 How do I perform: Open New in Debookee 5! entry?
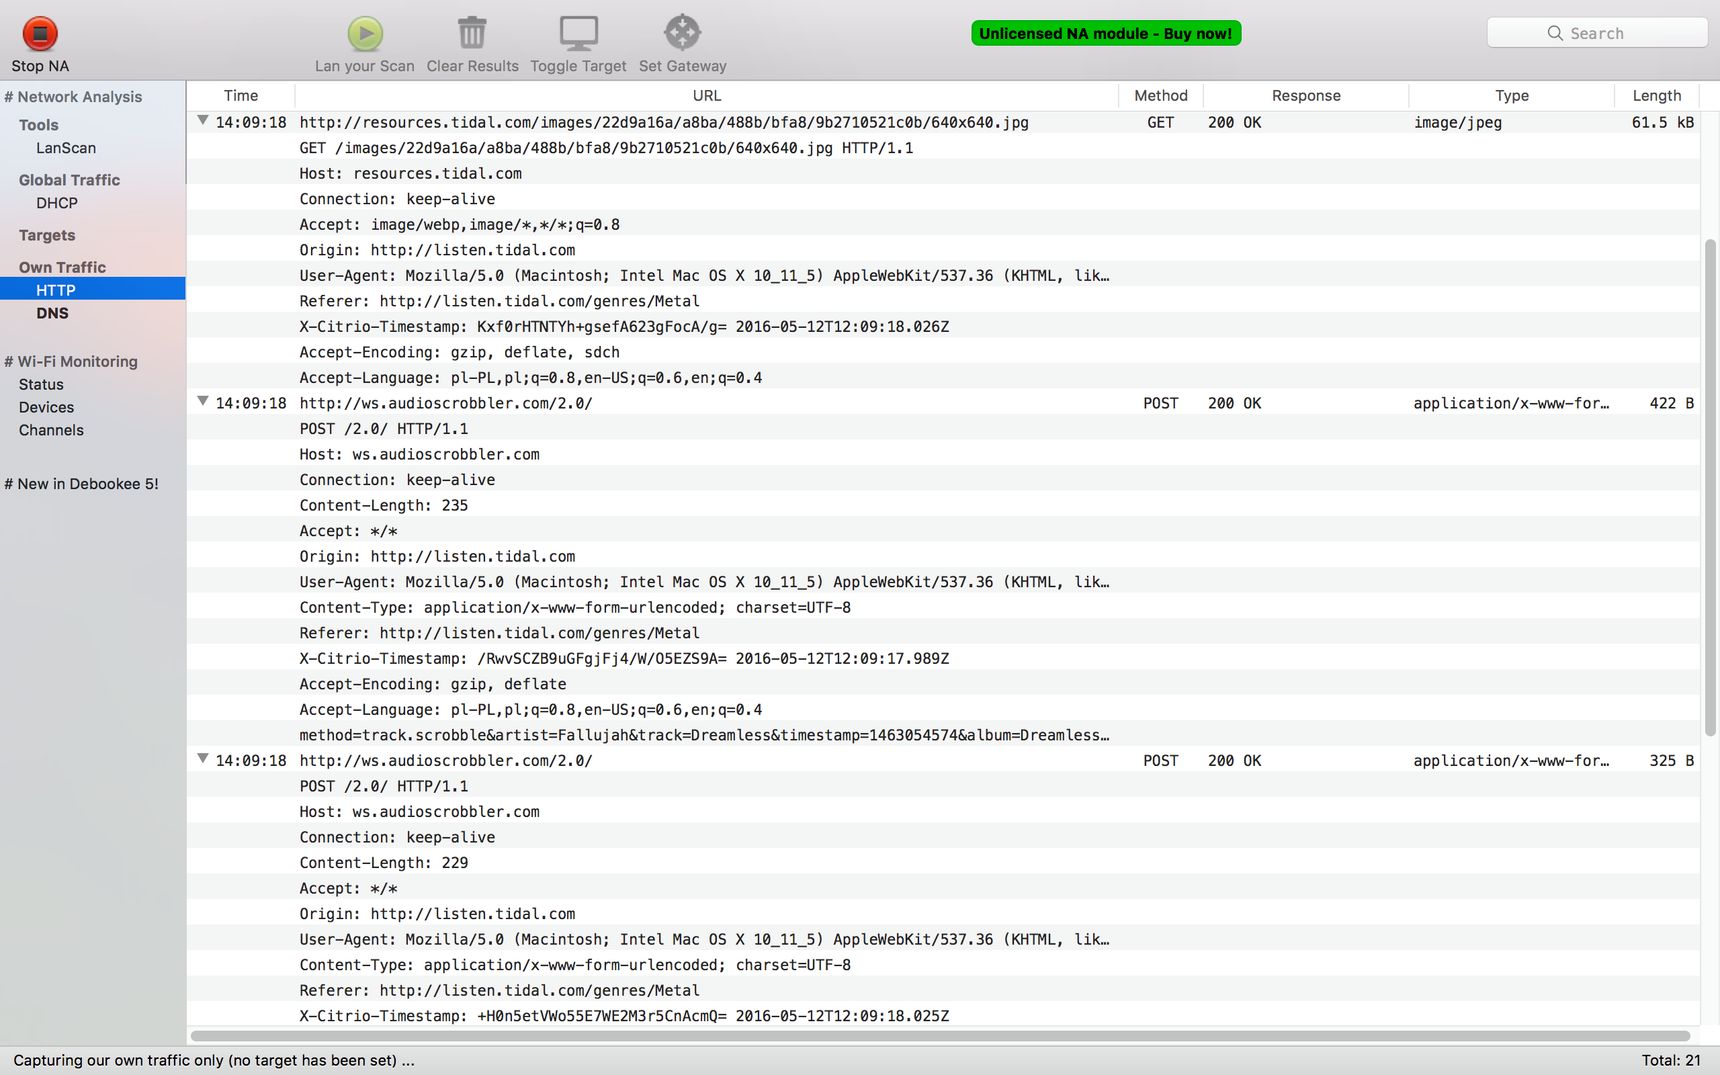tap(81, 484)
